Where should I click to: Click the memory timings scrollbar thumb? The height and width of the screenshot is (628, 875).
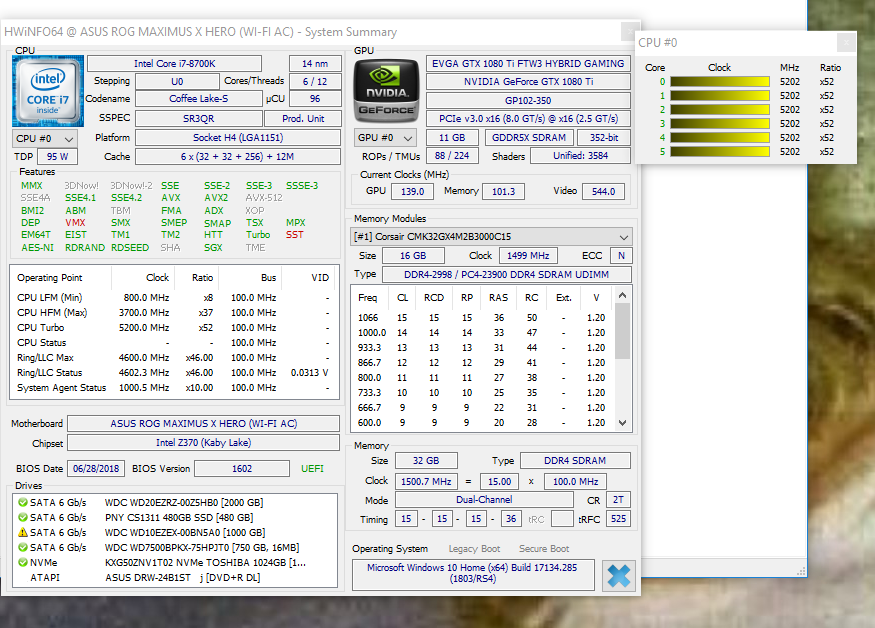pyautogui.click(x=623, y=331)
